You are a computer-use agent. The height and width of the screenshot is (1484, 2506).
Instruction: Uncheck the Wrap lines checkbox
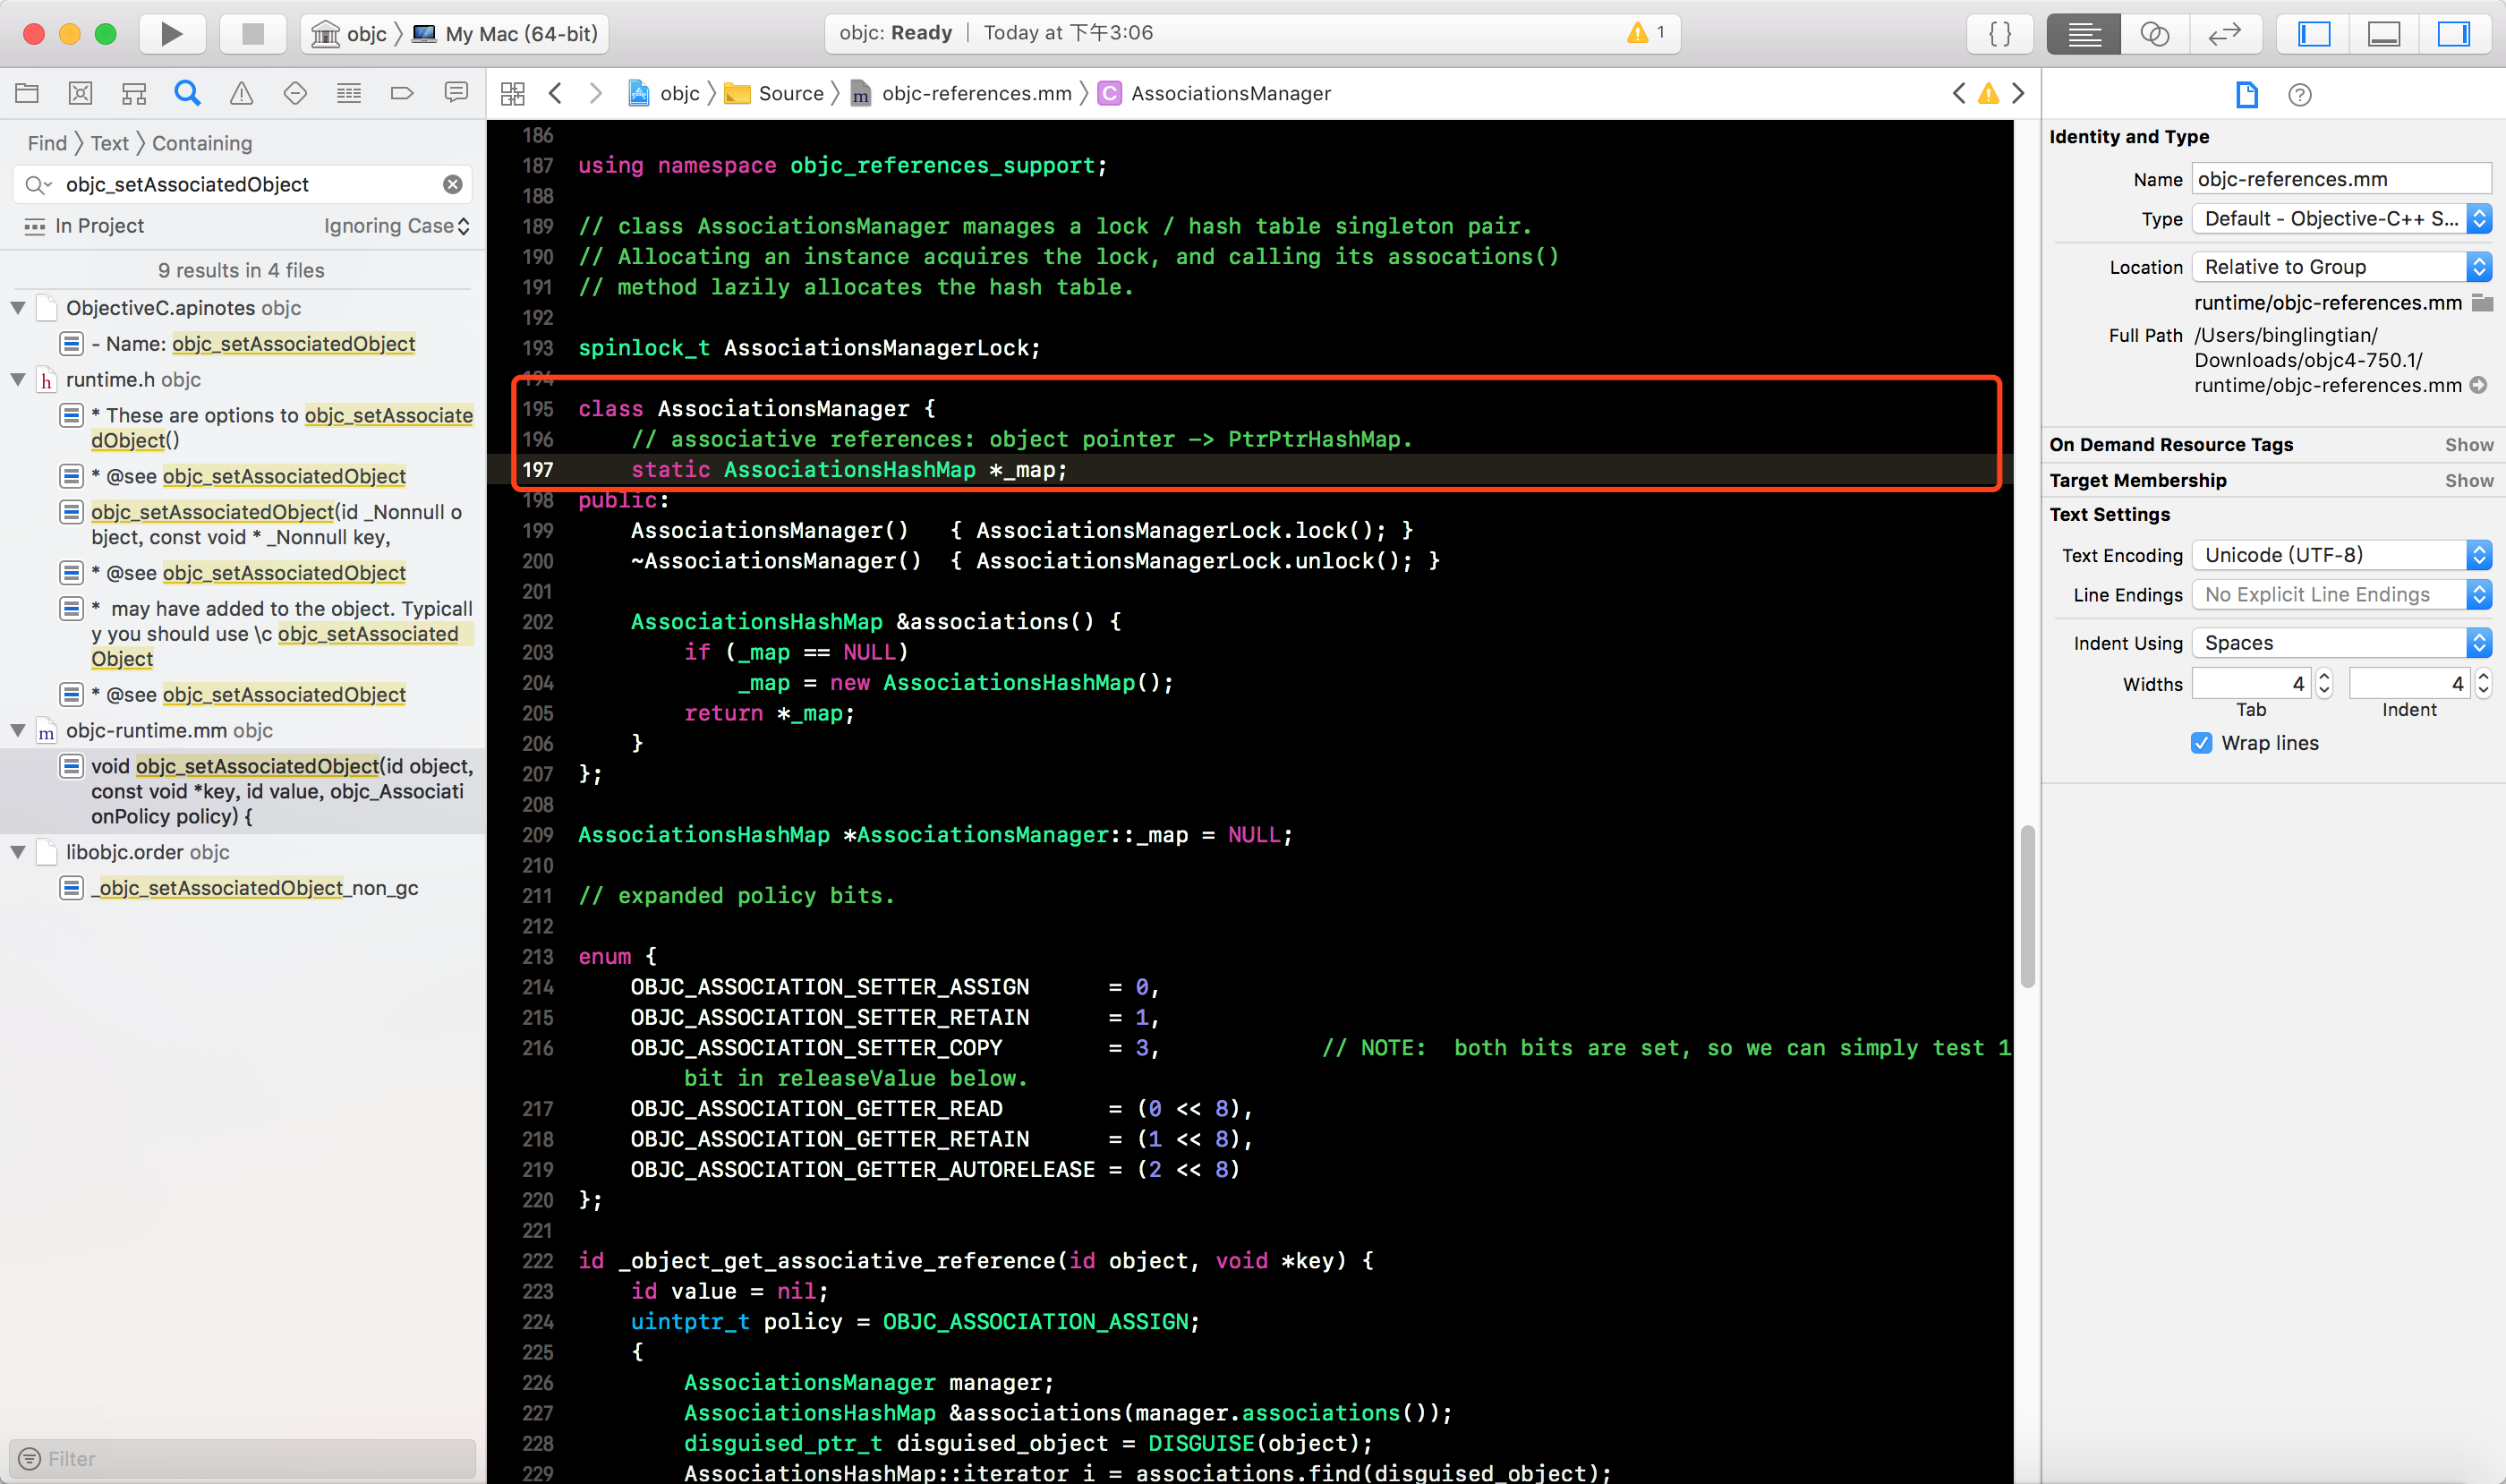pos(2201,743)
